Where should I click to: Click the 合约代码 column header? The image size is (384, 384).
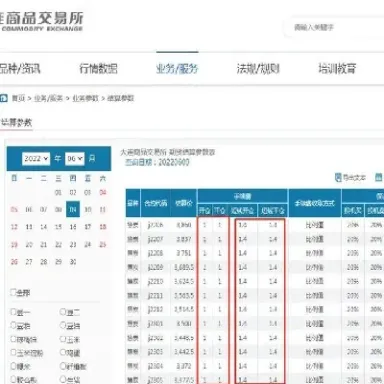[156, 203]
